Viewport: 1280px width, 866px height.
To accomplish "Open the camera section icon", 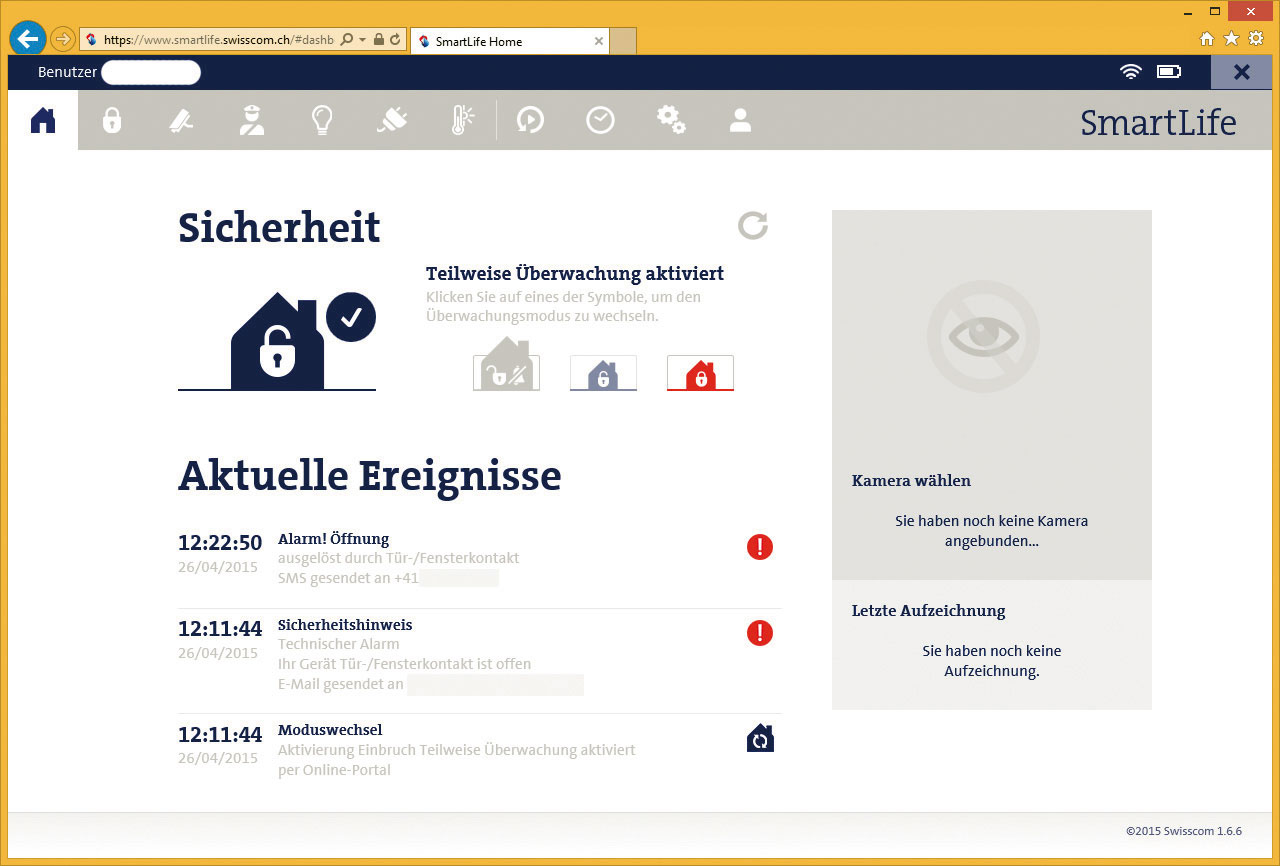I will click(181, 120).
